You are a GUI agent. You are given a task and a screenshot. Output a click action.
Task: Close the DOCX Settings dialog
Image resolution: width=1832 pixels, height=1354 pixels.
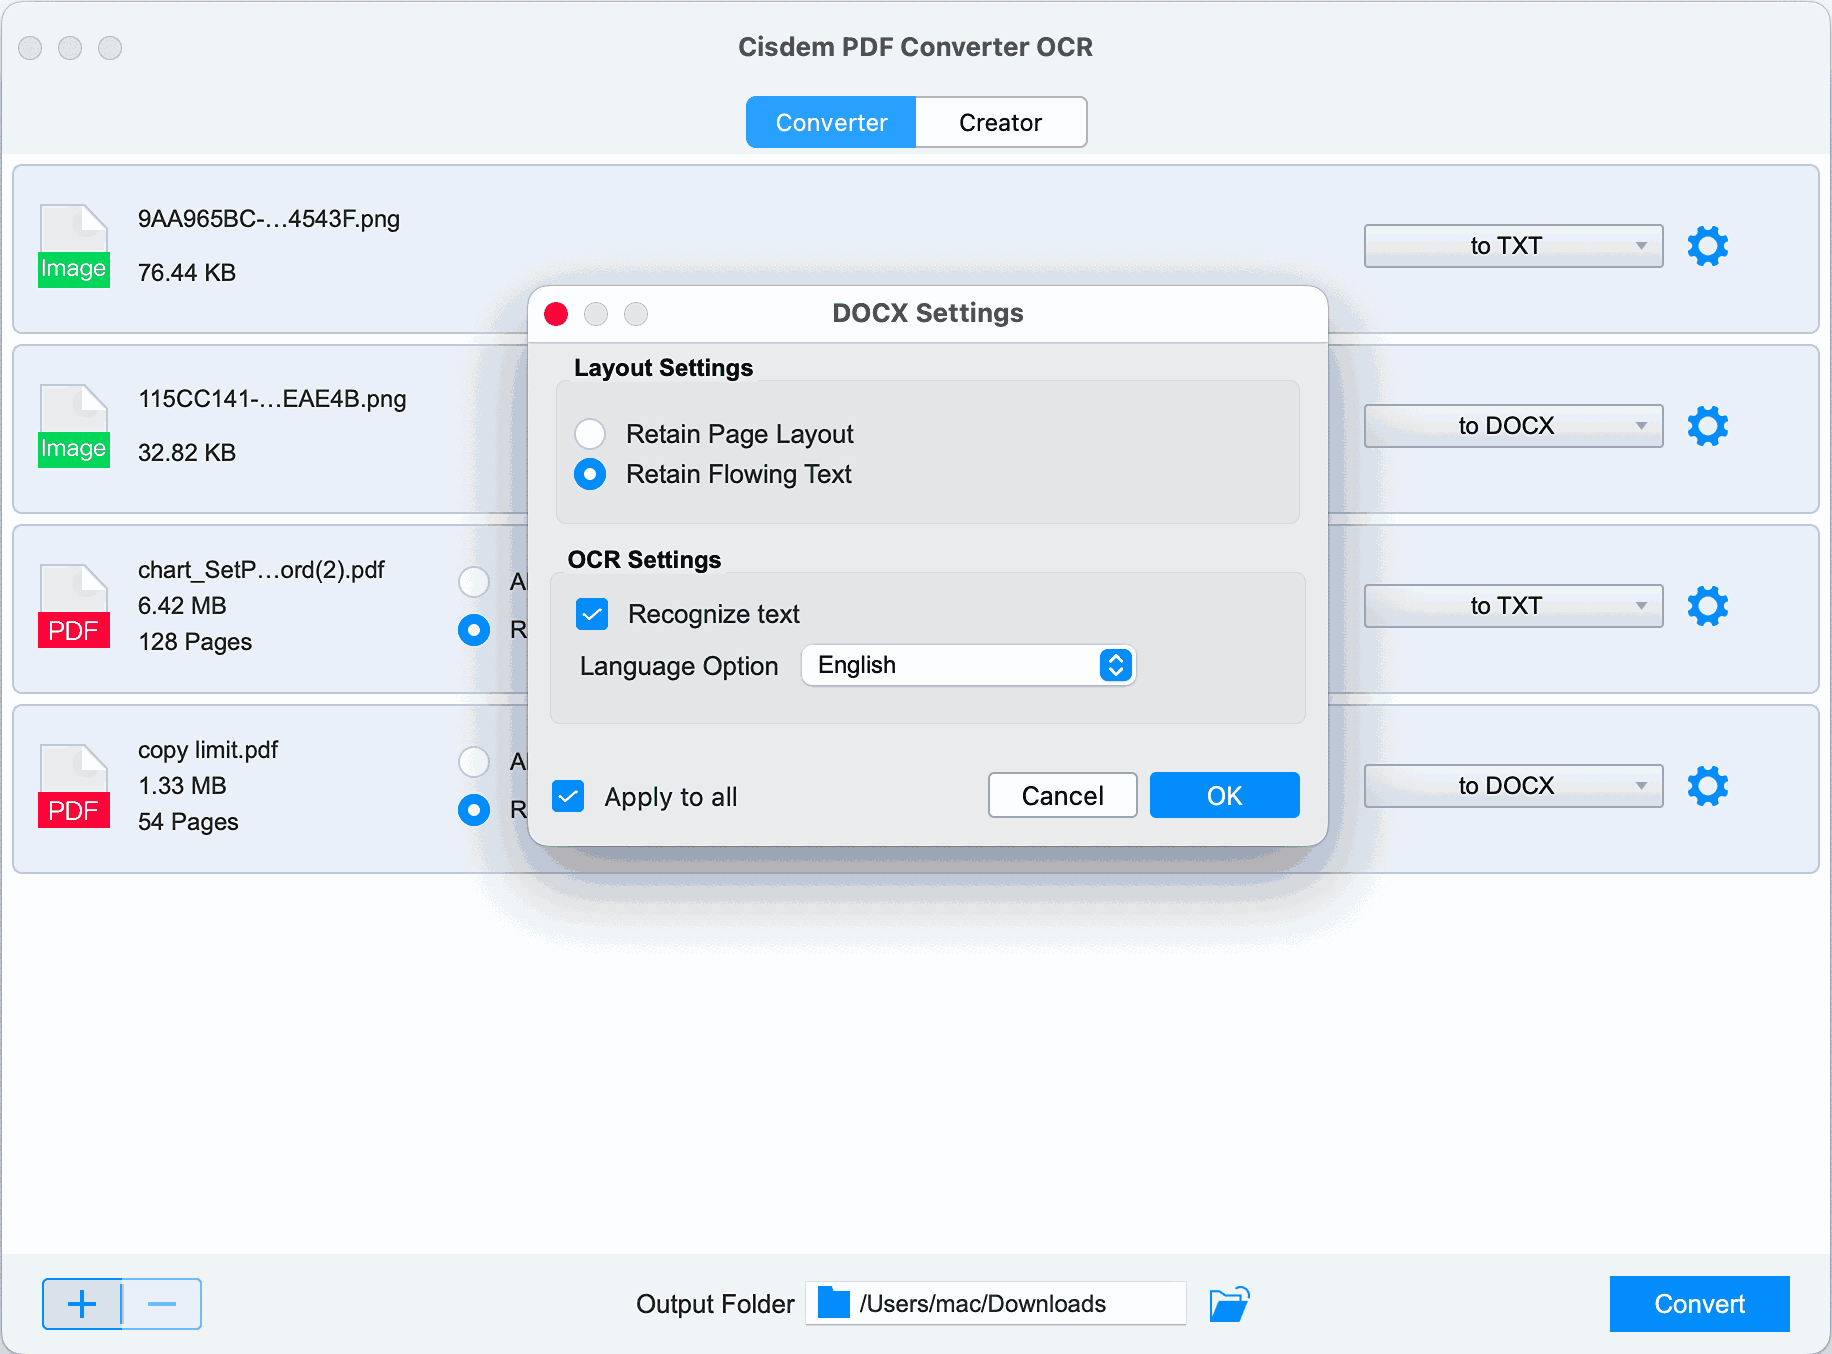[x=556, y=314]
